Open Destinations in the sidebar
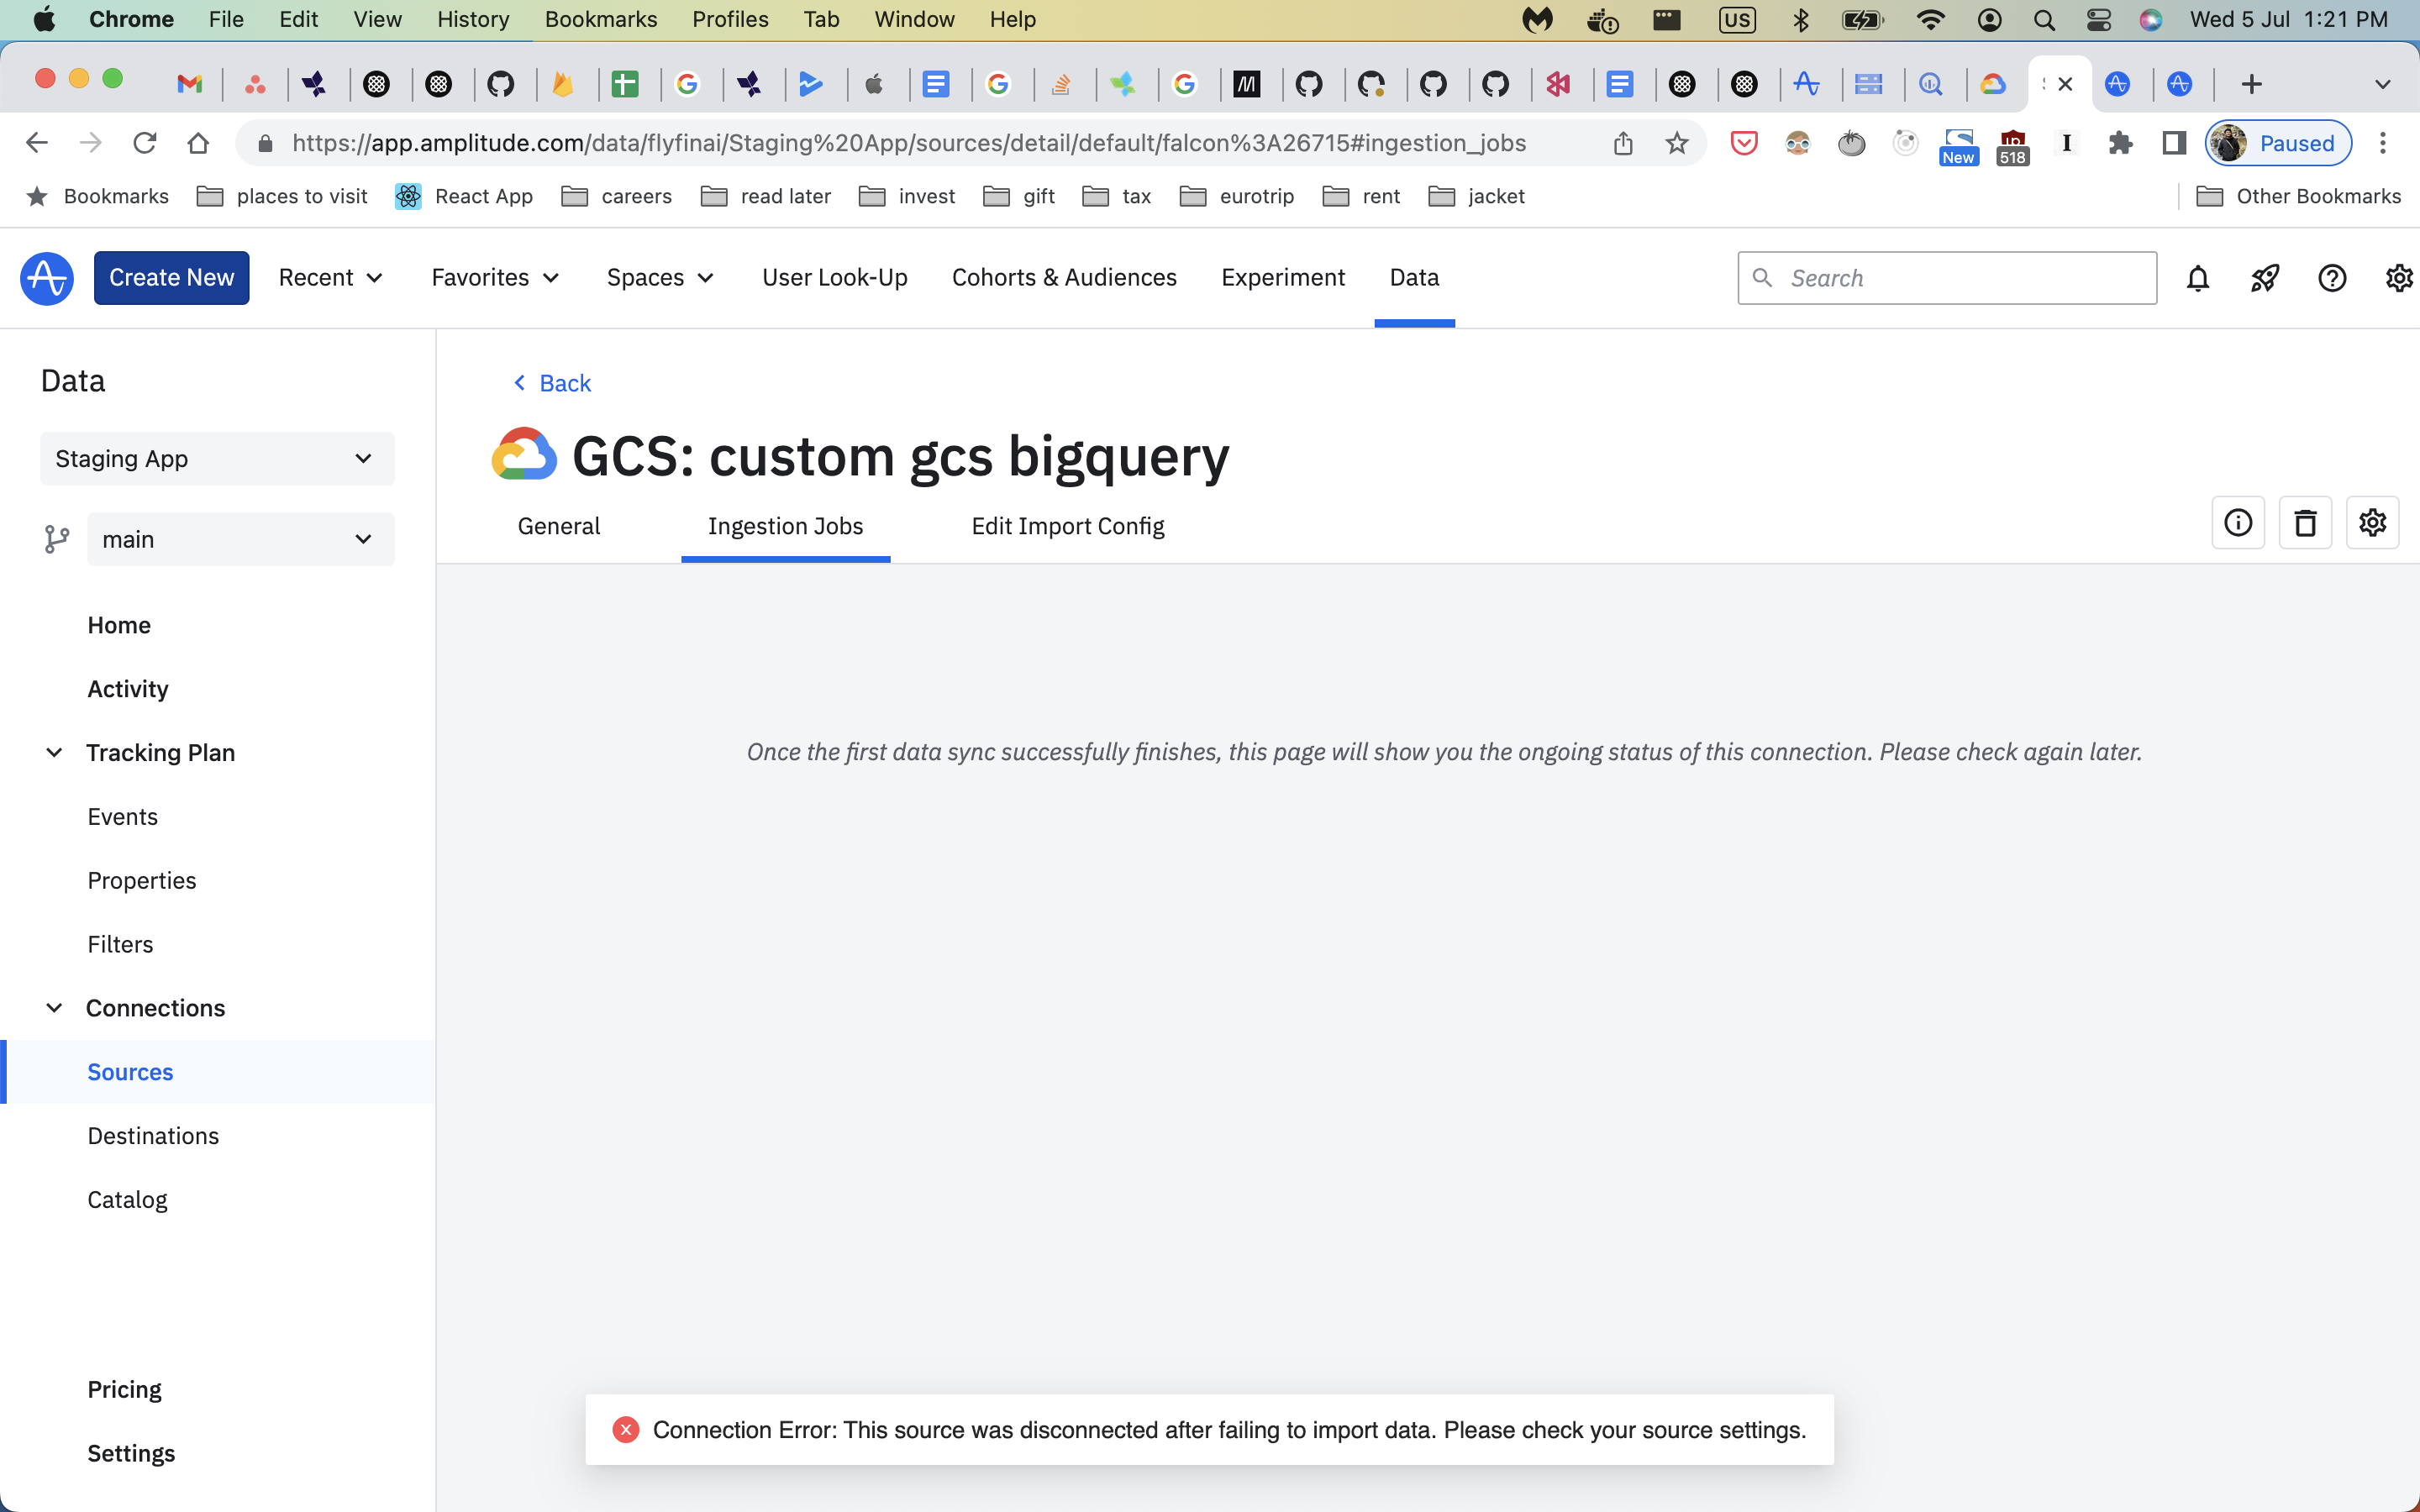Viewport: 2420px width, 1512px height. pos(153,1136)
